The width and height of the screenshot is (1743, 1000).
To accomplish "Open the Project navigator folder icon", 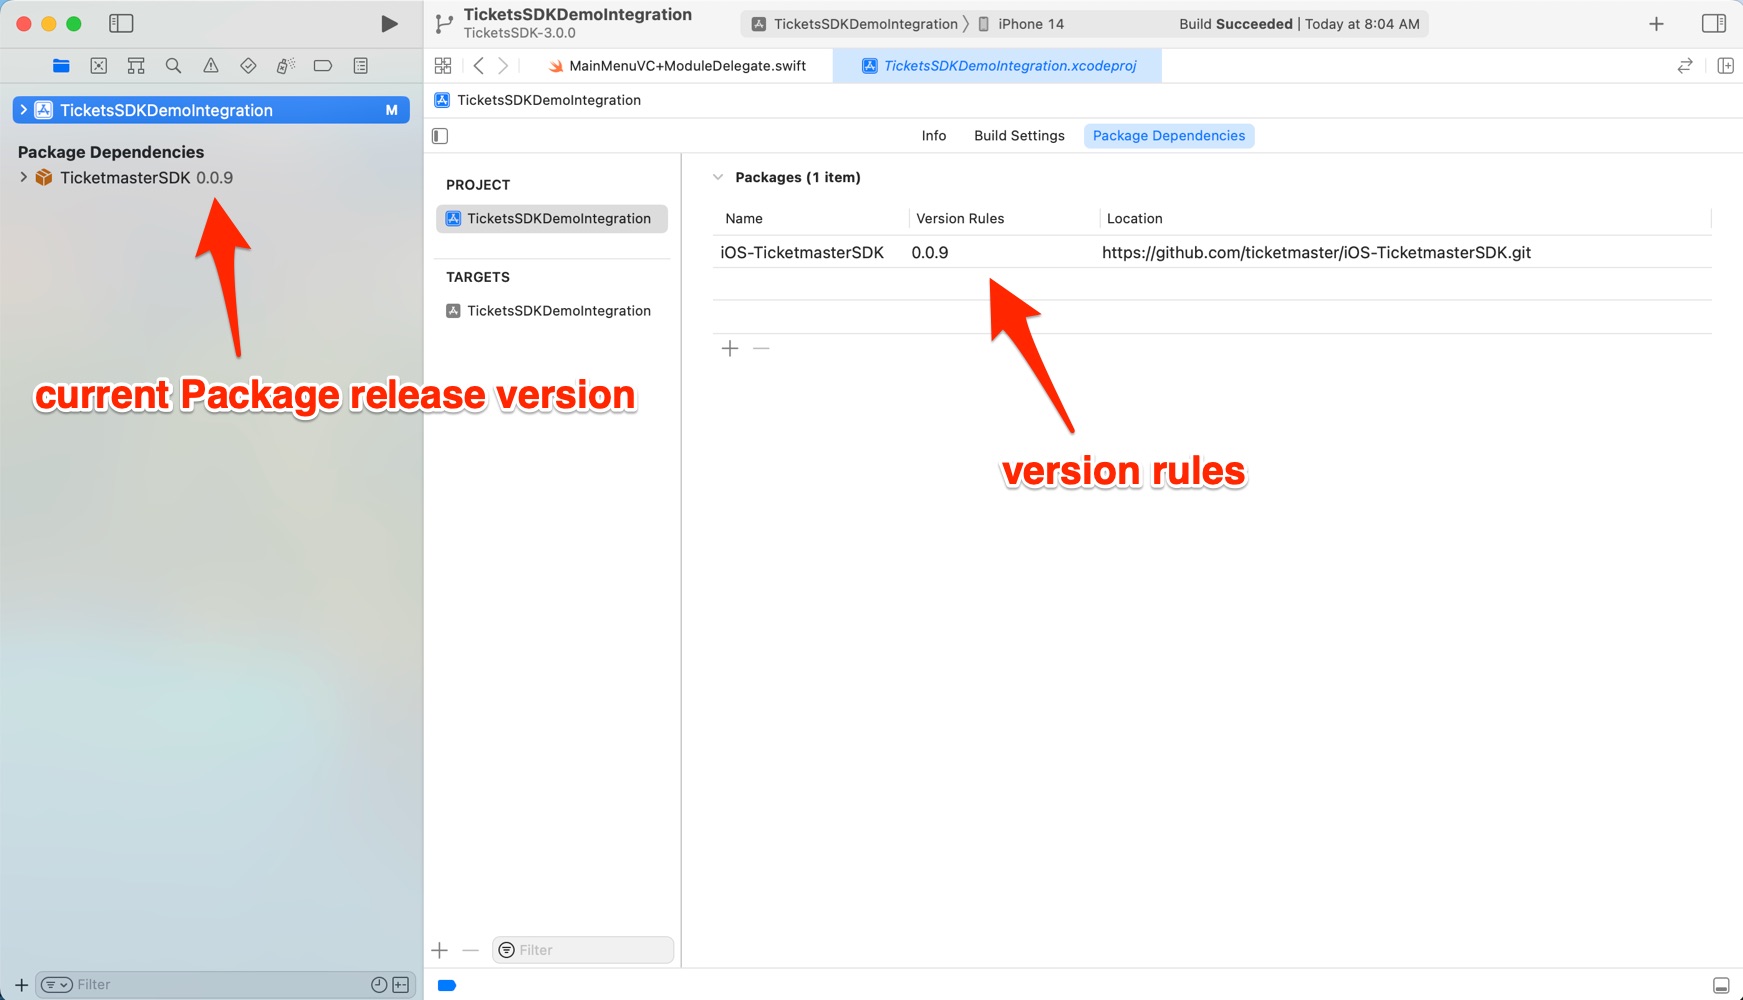I will pos(61,66).
